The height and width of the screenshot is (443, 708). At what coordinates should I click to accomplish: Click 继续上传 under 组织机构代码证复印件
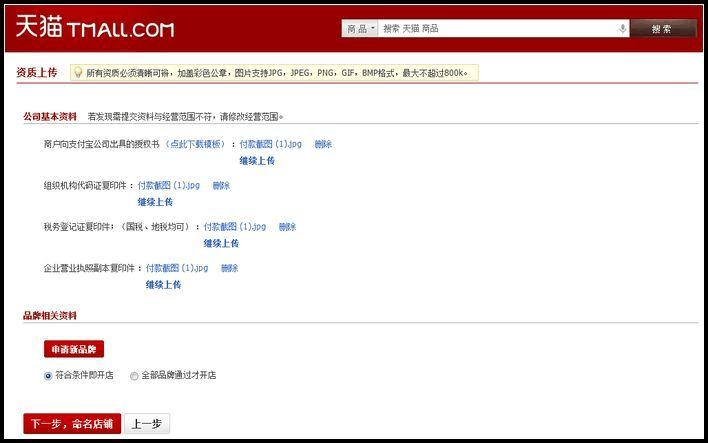click(x=155, y=202)
